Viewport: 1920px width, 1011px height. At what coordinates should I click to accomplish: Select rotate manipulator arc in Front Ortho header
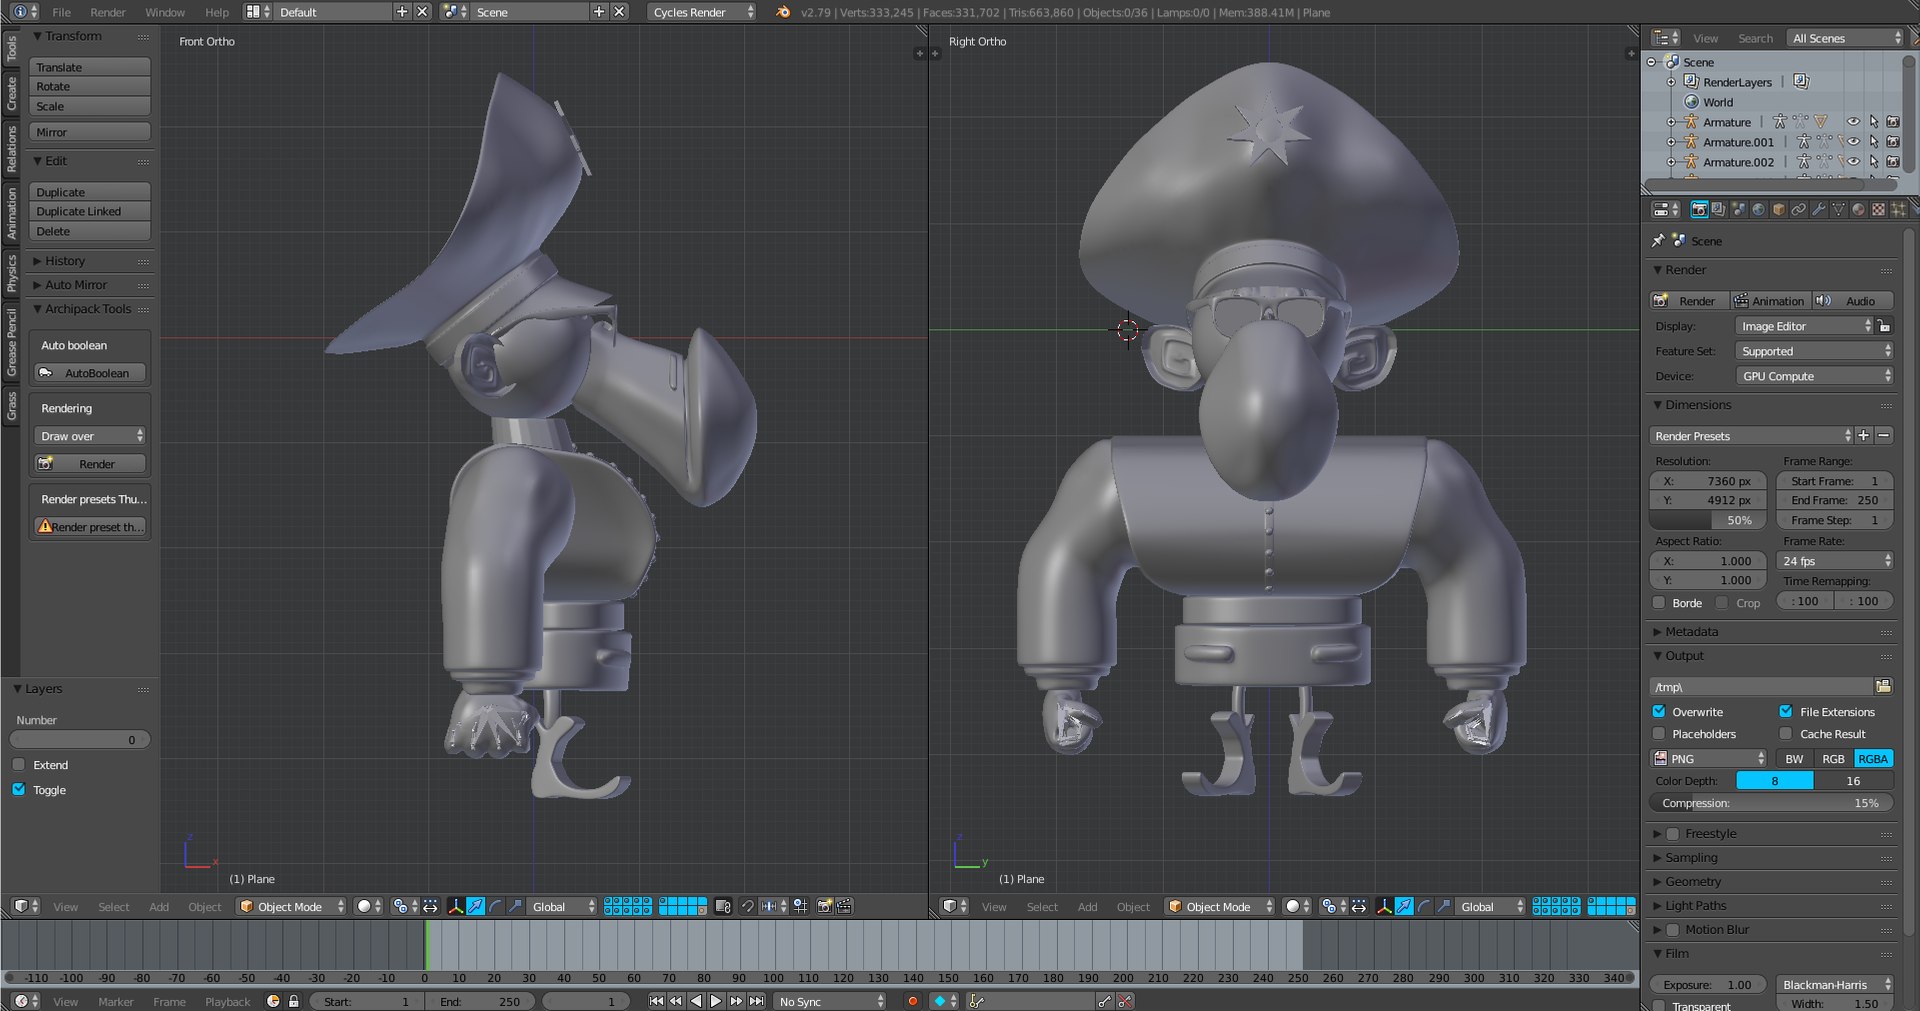(495, 906)
